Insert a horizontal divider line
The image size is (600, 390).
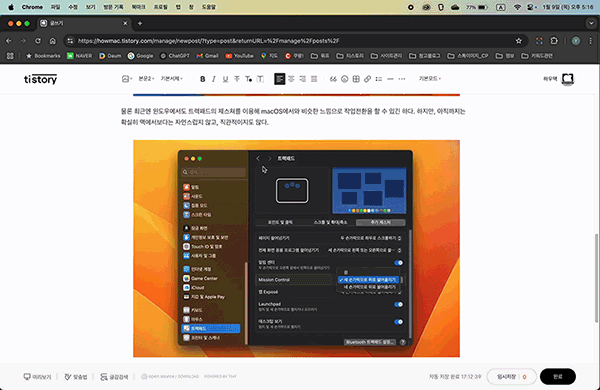[390, 79]
